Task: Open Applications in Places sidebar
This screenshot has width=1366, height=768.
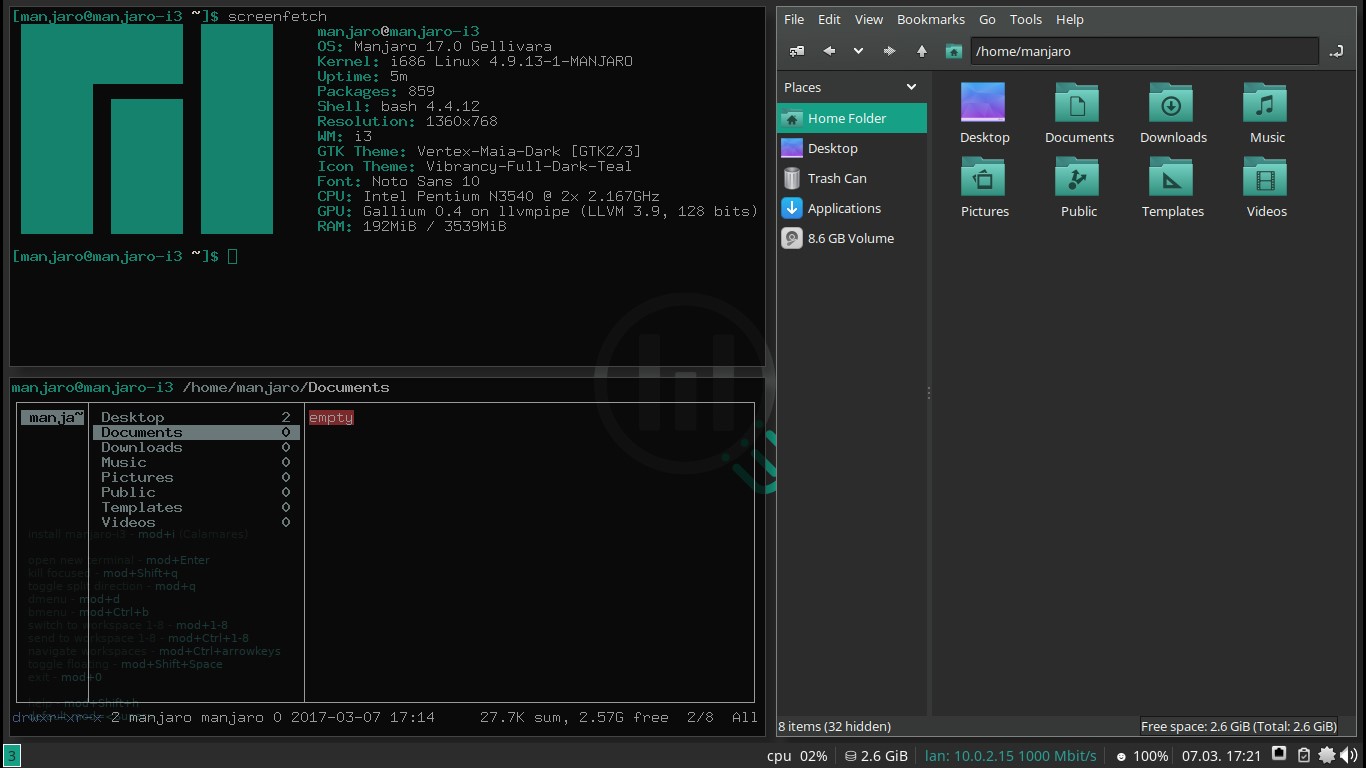Action: tap(852, 208)
